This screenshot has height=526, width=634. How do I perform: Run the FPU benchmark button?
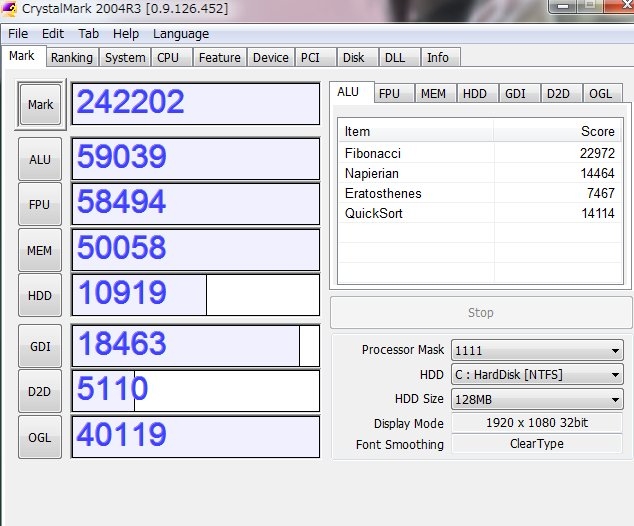coord(40,205)
